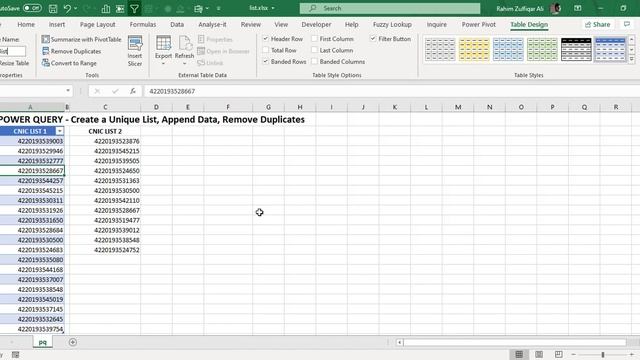Select column K header
This screenshot has height=360, width=640.
[394, 107]
